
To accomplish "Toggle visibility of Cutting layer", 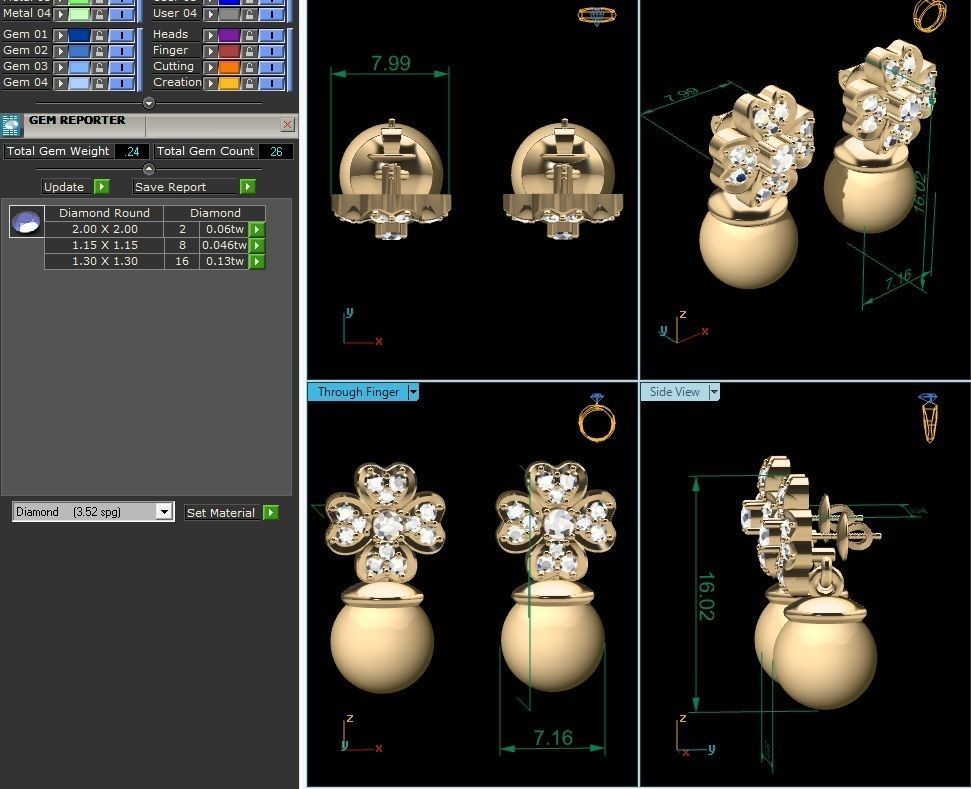I will click(271, 68).
